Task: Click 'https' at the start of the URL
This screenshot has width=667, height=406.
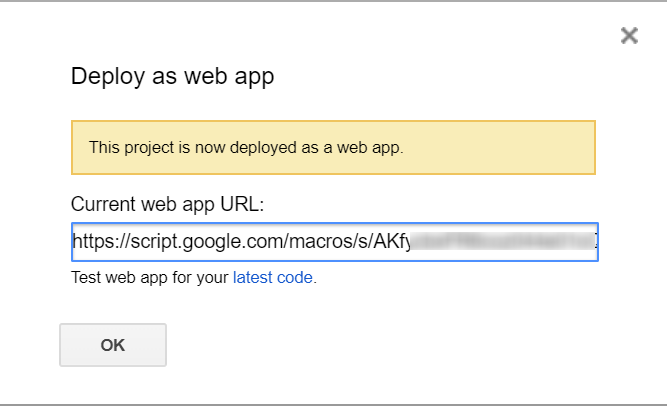Action: [x=95, y=242]
